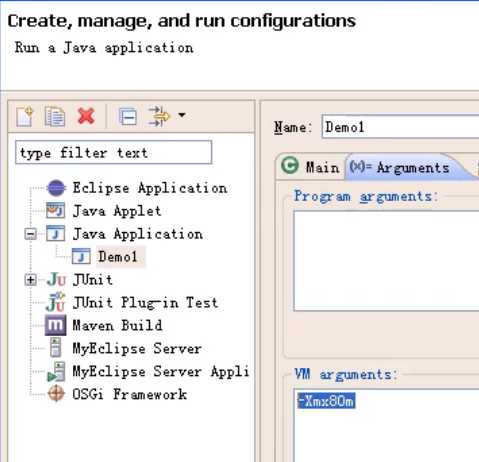Select MyEclipse Server tree entry
This screenshot has height=462, width=479.
tap(137, 349)
